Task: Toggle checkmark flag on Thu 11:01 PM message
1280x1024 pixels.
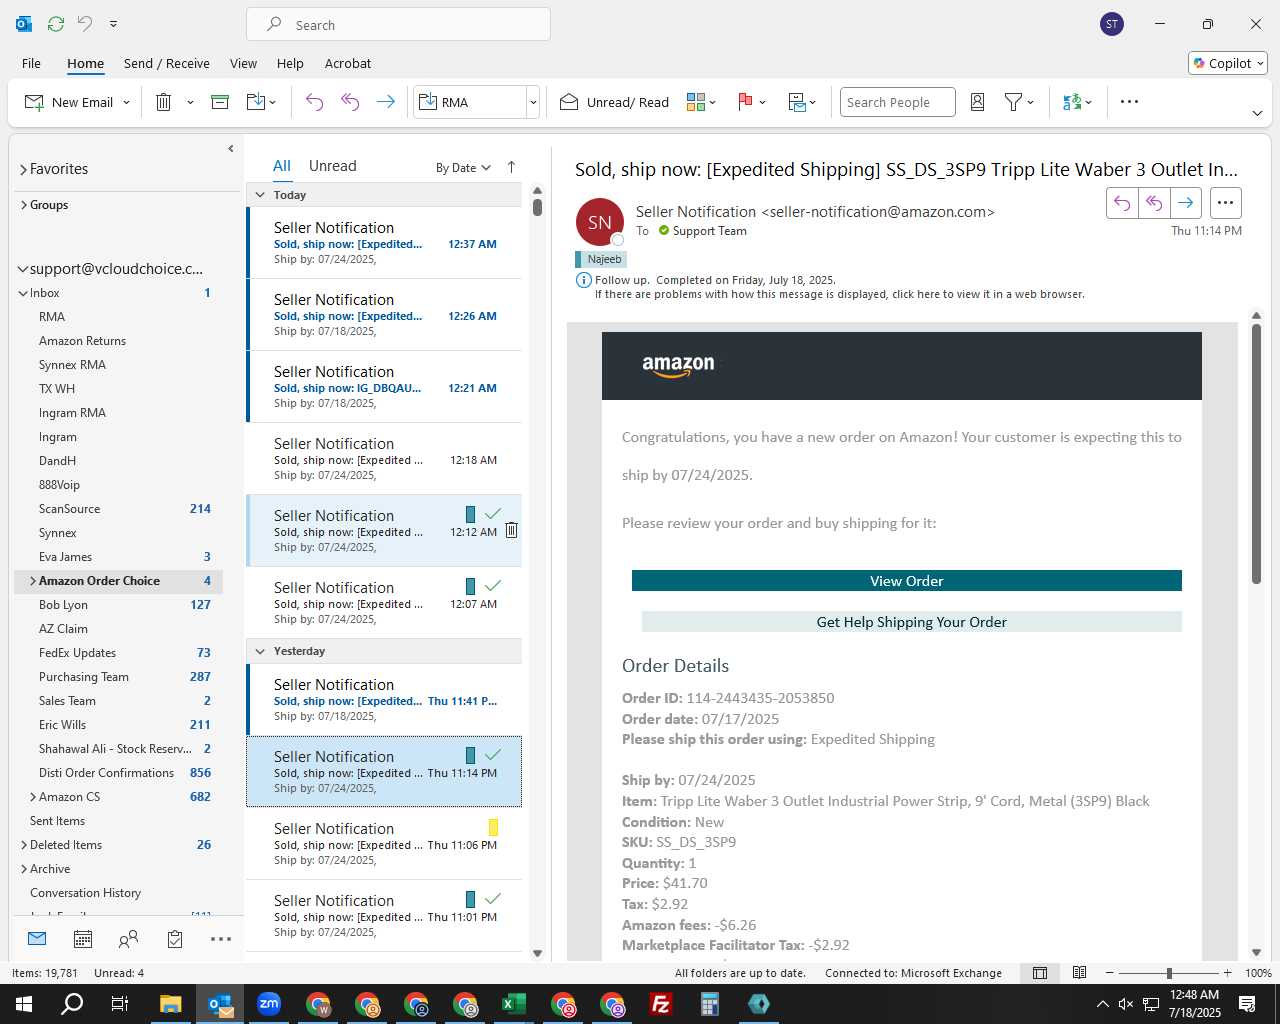Action: [x=493, y=899]
